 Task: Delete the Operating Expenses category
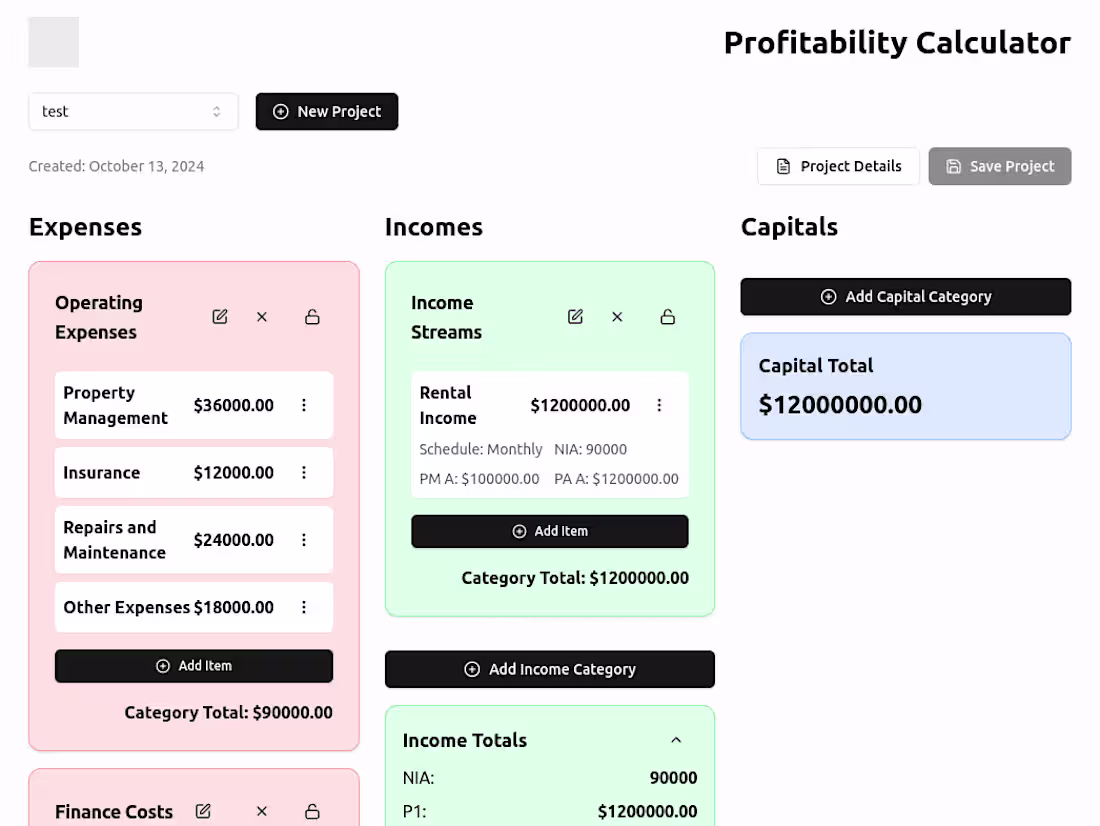point(262,317)
